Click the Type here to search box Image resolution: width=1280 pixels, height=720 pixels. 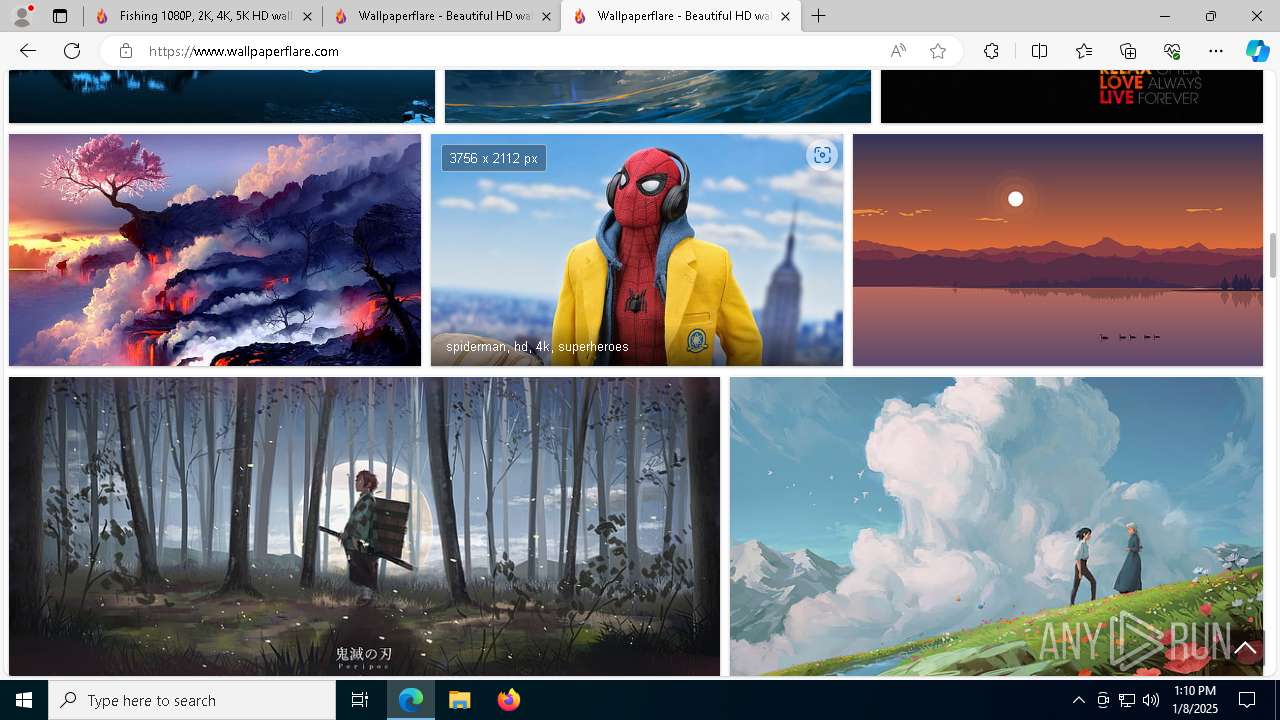pyautogui.click(x=192, y=700)
